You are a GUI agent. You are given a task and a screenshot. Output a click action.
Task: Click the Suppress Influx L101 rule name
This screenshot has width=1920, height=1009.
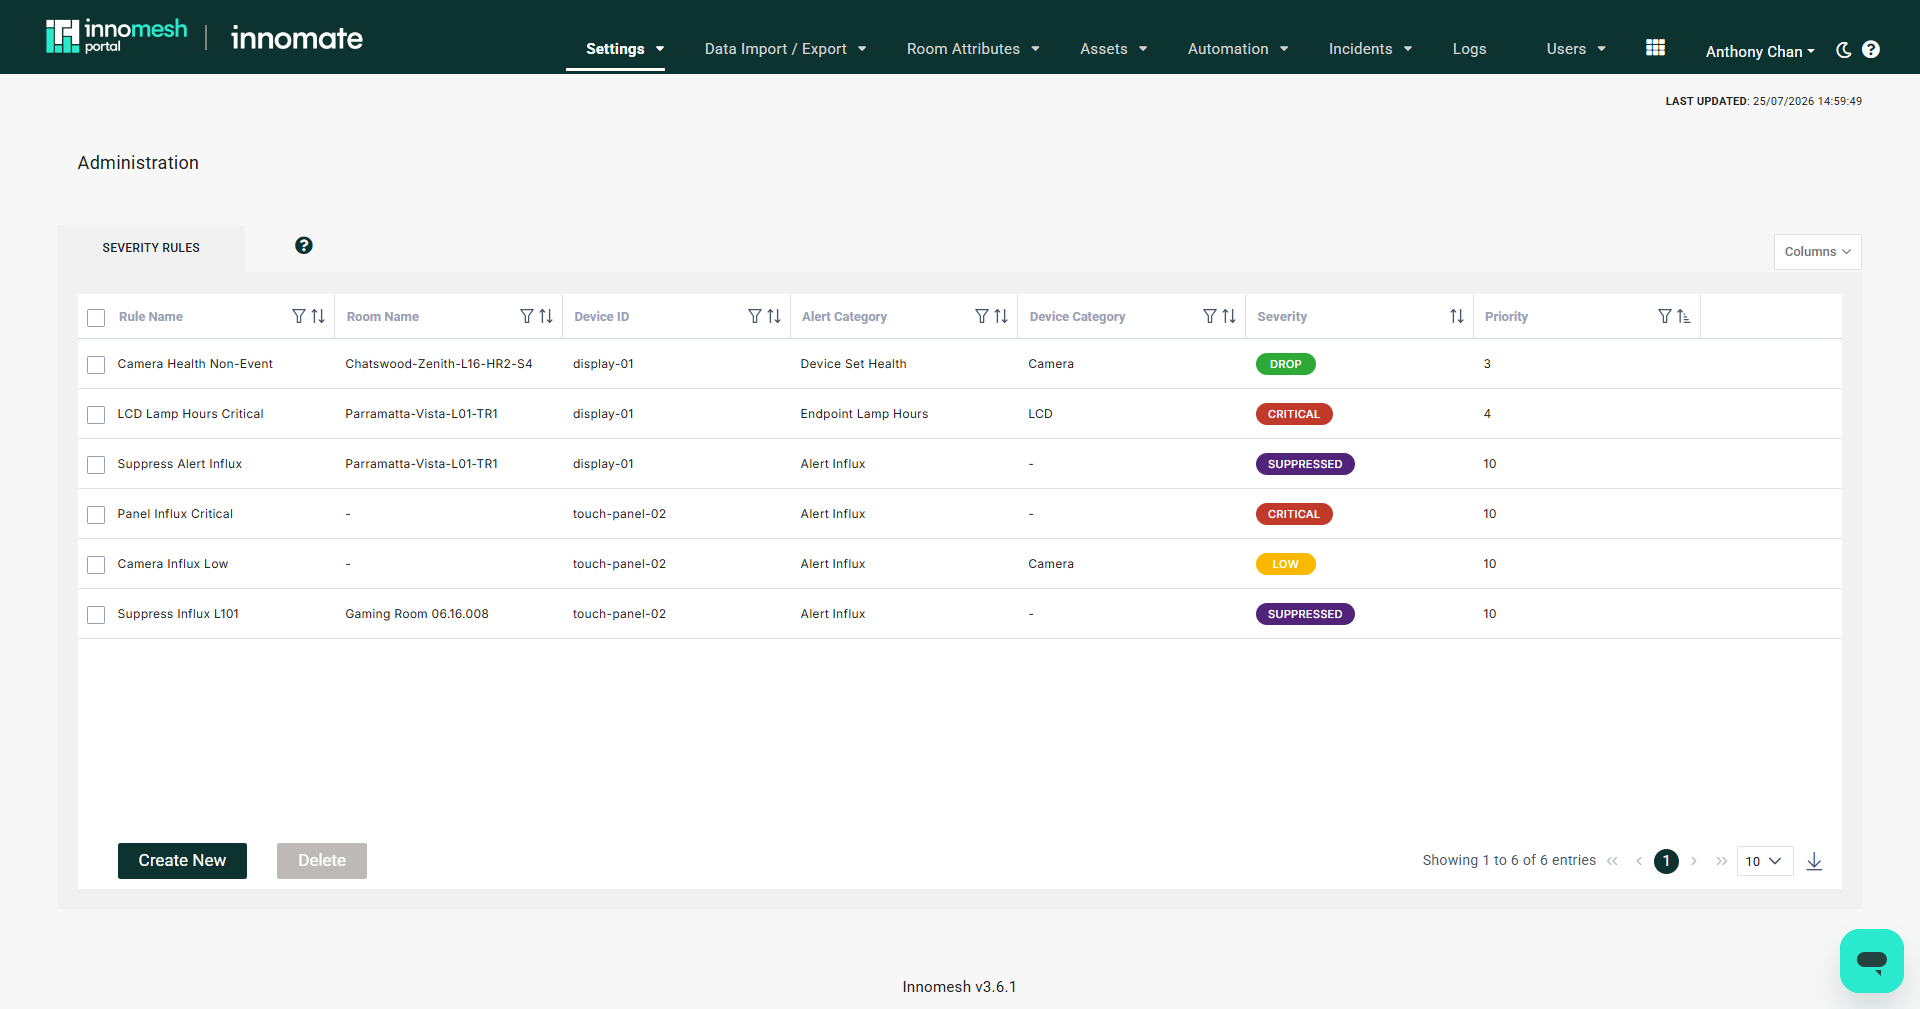point(178,614)
